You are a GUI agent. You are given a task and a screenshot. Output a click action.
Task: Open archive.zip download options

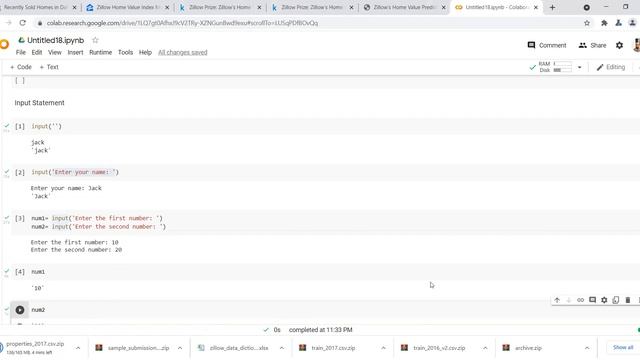[587, 348]
